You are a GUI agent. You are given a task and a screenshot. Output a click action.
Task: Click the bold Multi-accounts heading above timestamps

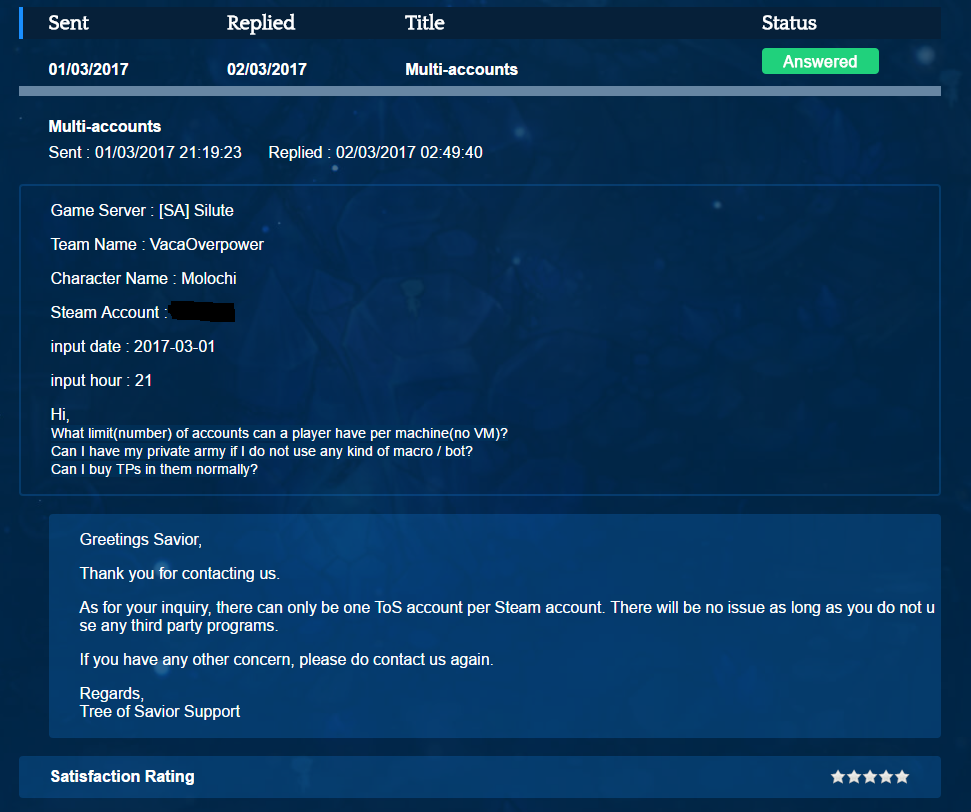(105, 126)
